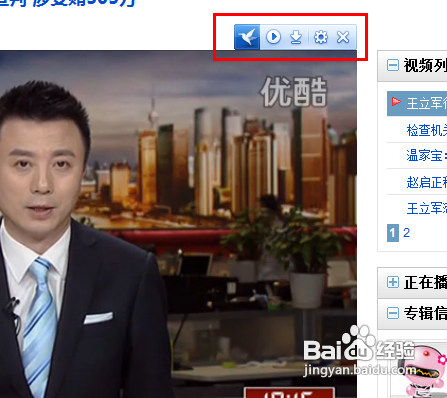The height and width of the screenshot is (398, 447).
Task: Click the download arrow icon in the floating toolbar
Action: (x=296, y=37)
